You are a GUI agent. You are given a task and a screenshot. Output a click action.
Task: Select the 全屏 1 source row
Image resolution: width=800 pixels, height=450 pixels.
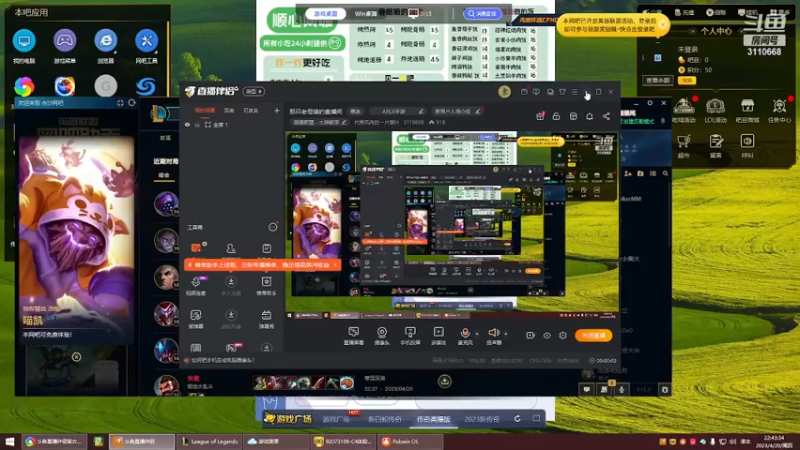tap(232, 124)
